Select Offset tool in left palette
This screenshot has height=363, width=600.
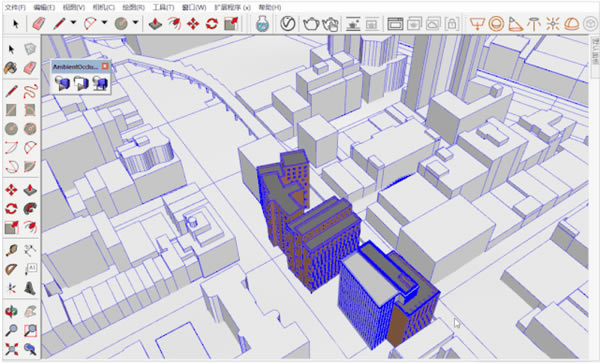30,228
